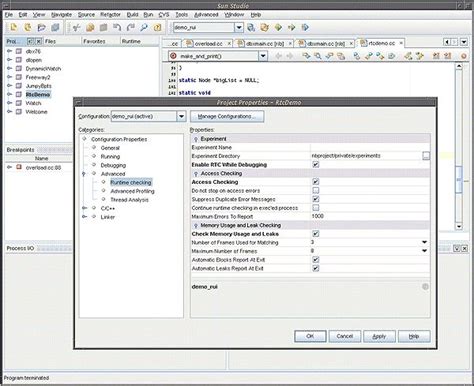
Task: Click the Undo arrow icon
Action: click(x=117, y=27)
